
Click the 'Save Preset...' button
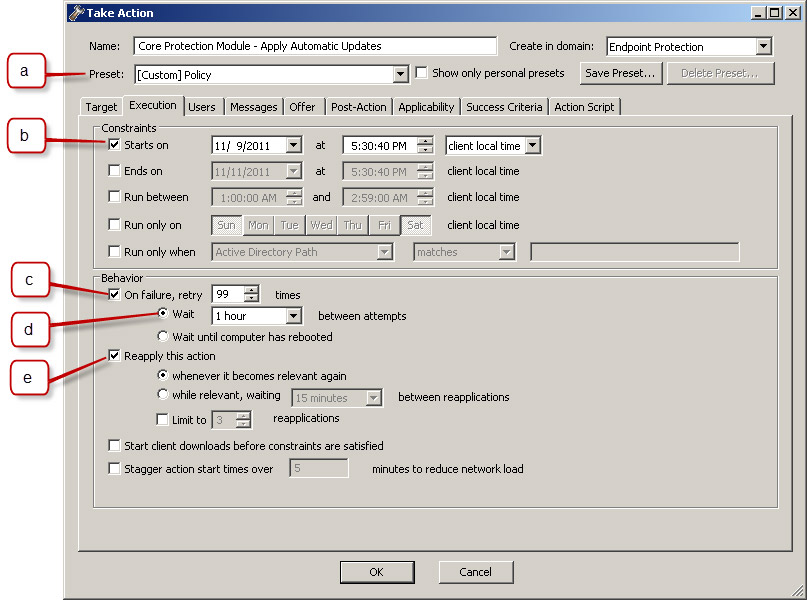coord(620,72)
